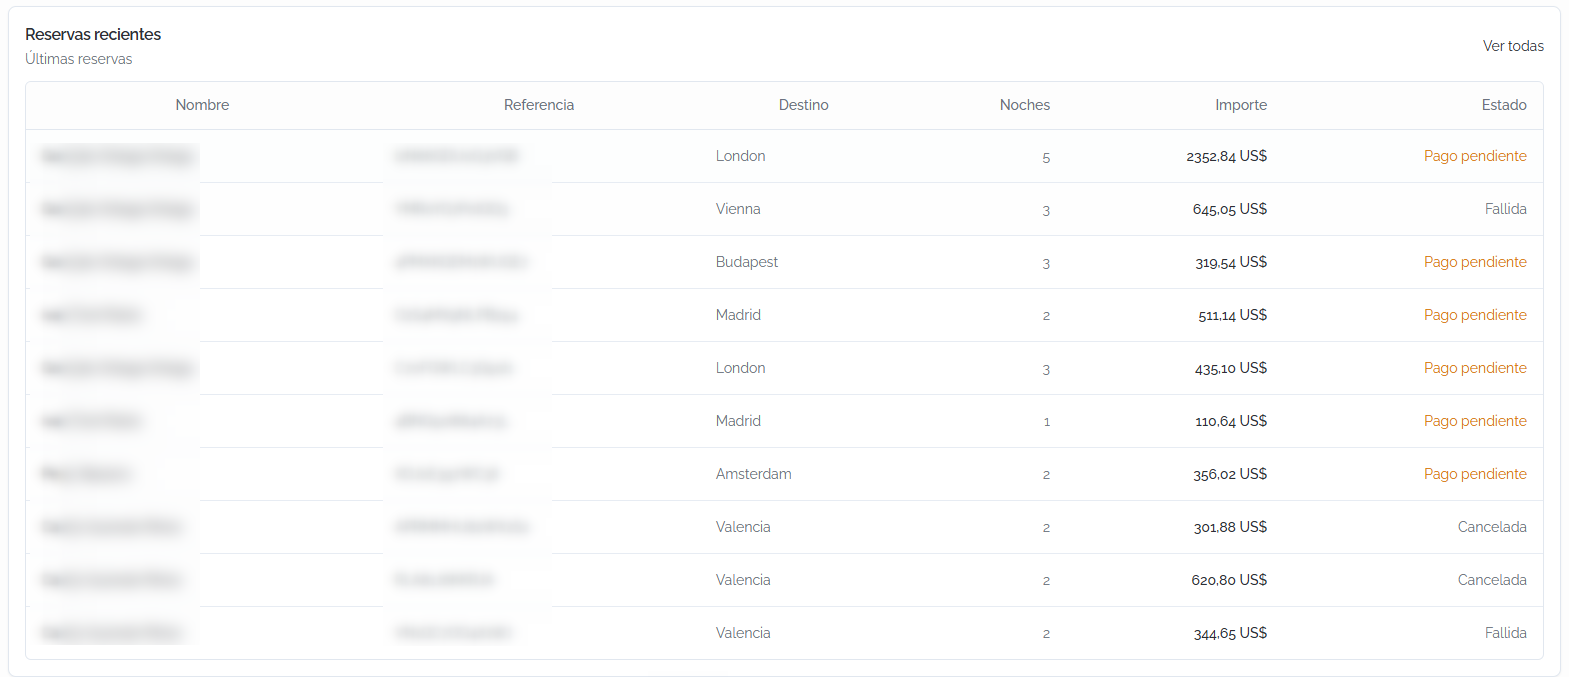Click Pago pendiente in the Budapest row
Viewport: 1569px width, 677px height.
point(1475,262)
